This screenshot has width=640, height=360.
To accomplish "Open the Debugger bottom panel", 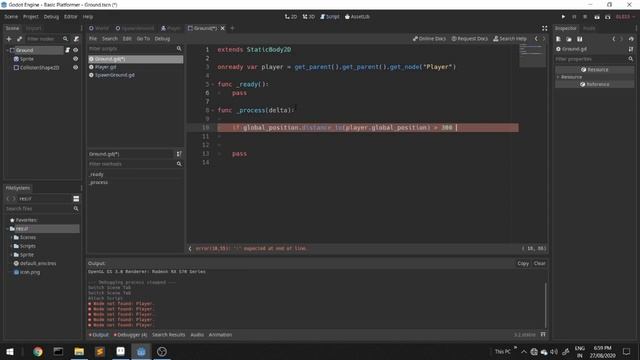I will pyautogui.click(x=130, y=335).
